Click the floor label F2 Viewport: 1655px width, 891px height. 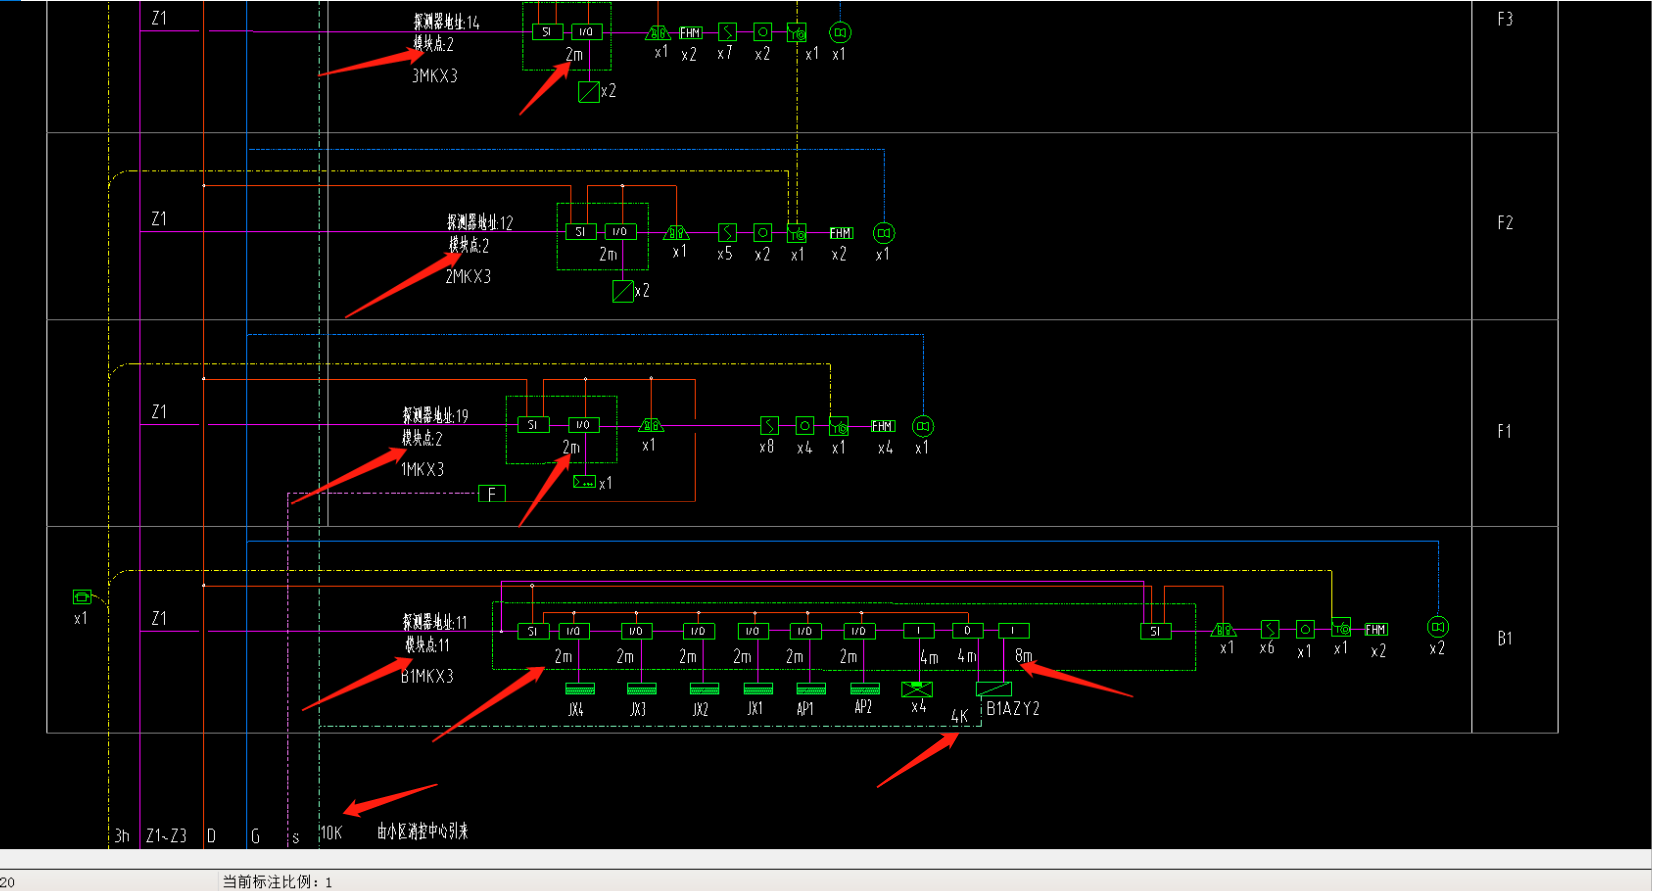pos(1505,223)
